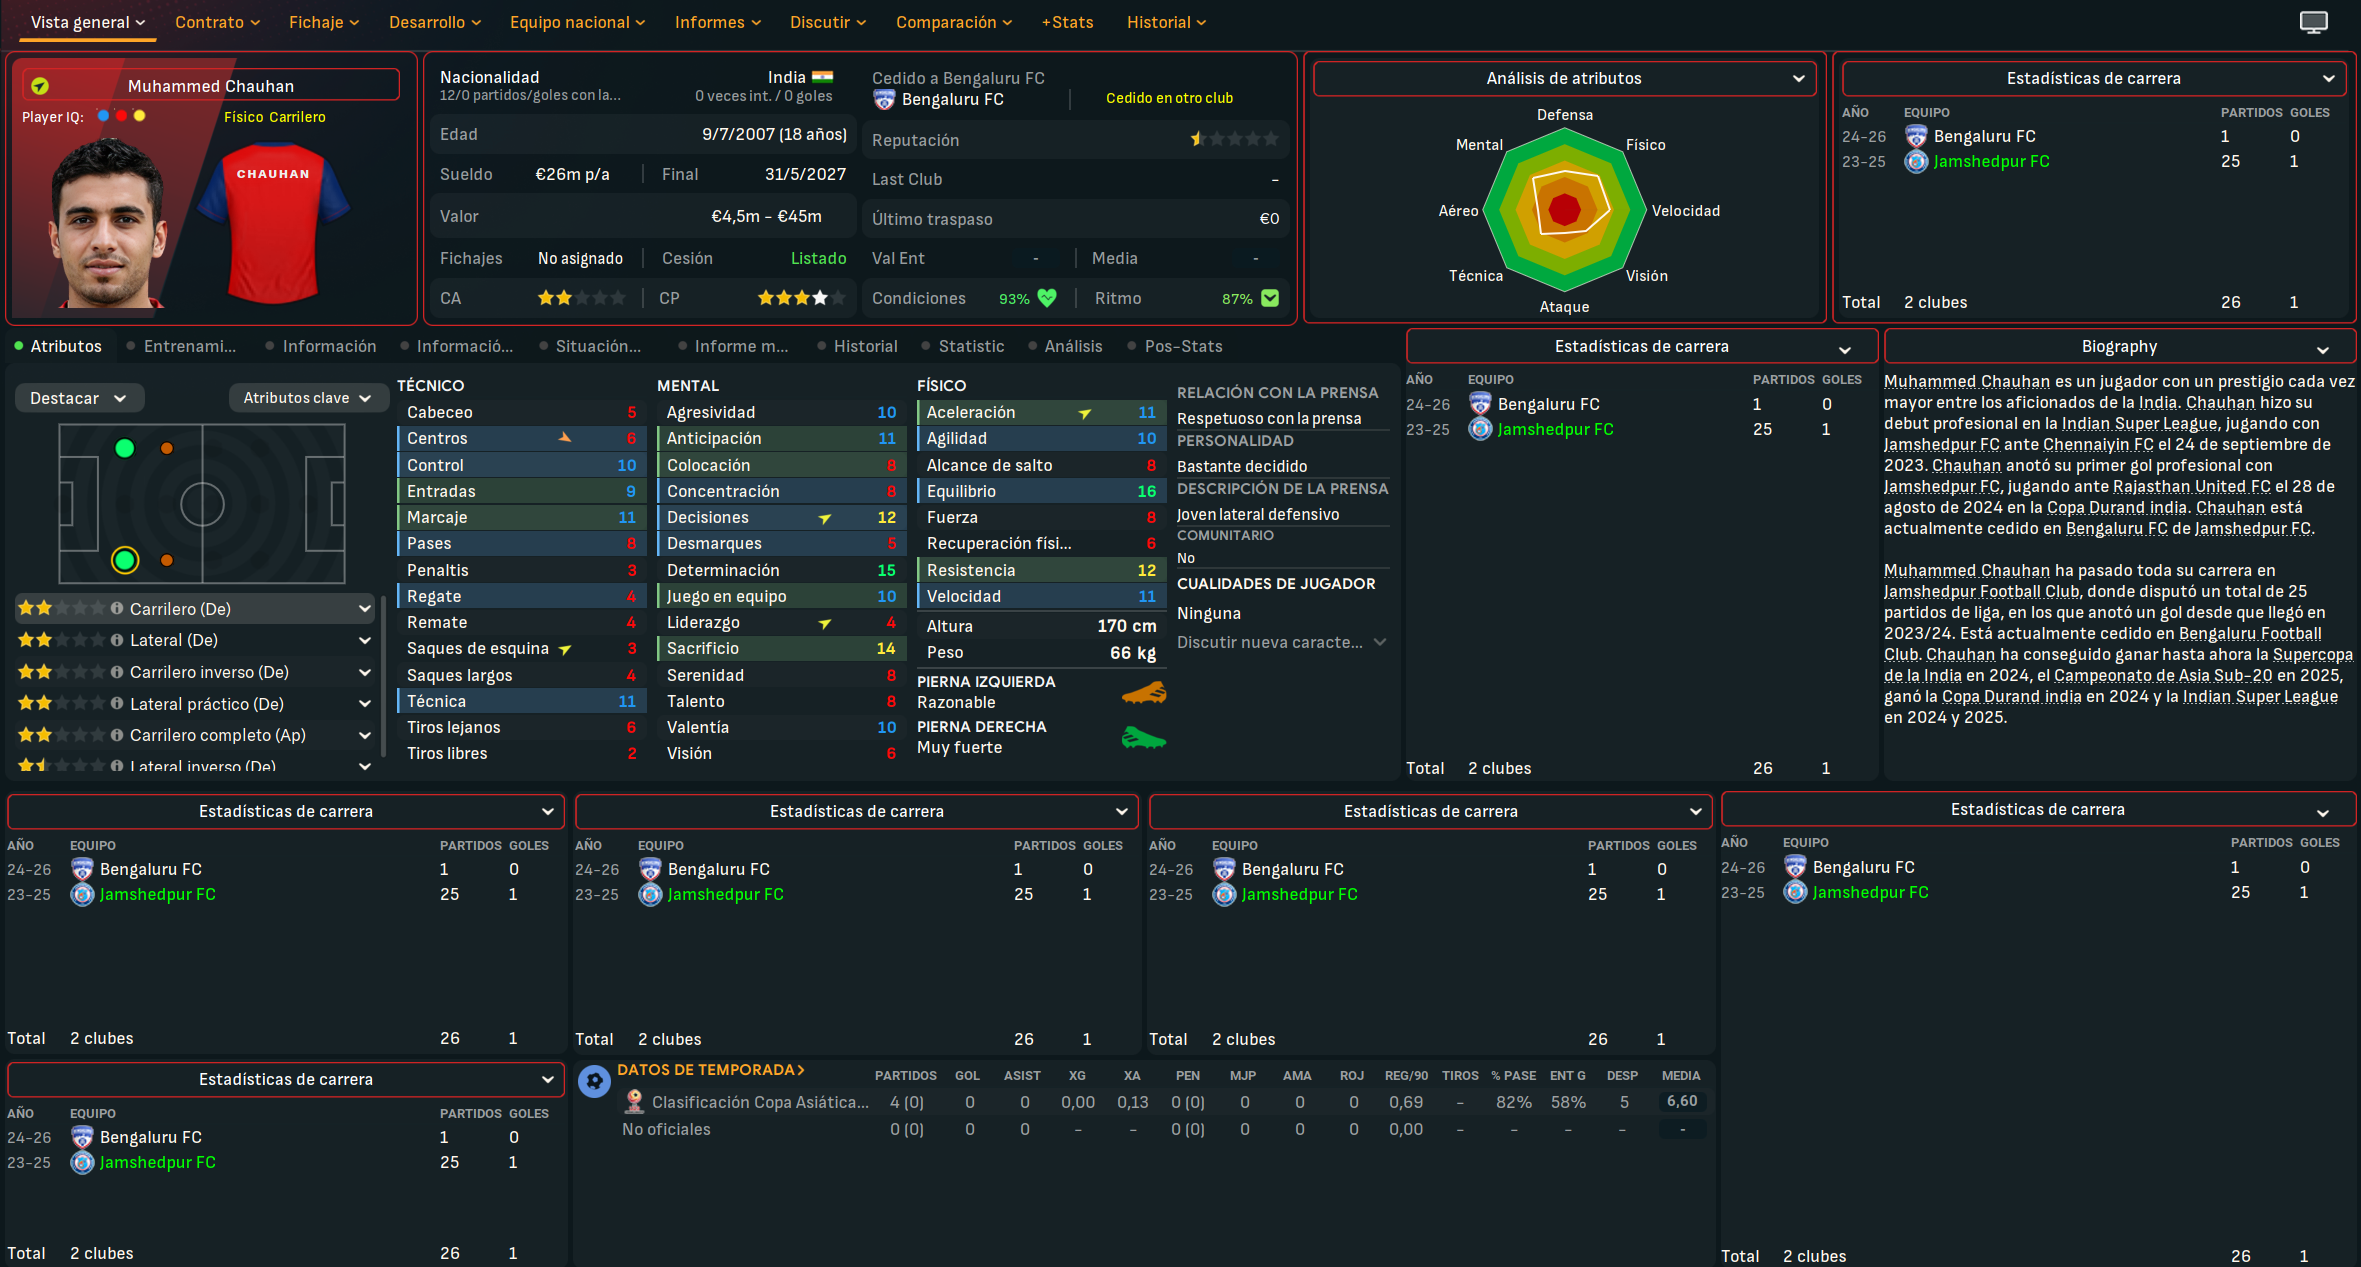The width and height of the screenshot is (2361, 1267).
Task: Open the Fichaje menu
Action: click(x=324, y=22)
